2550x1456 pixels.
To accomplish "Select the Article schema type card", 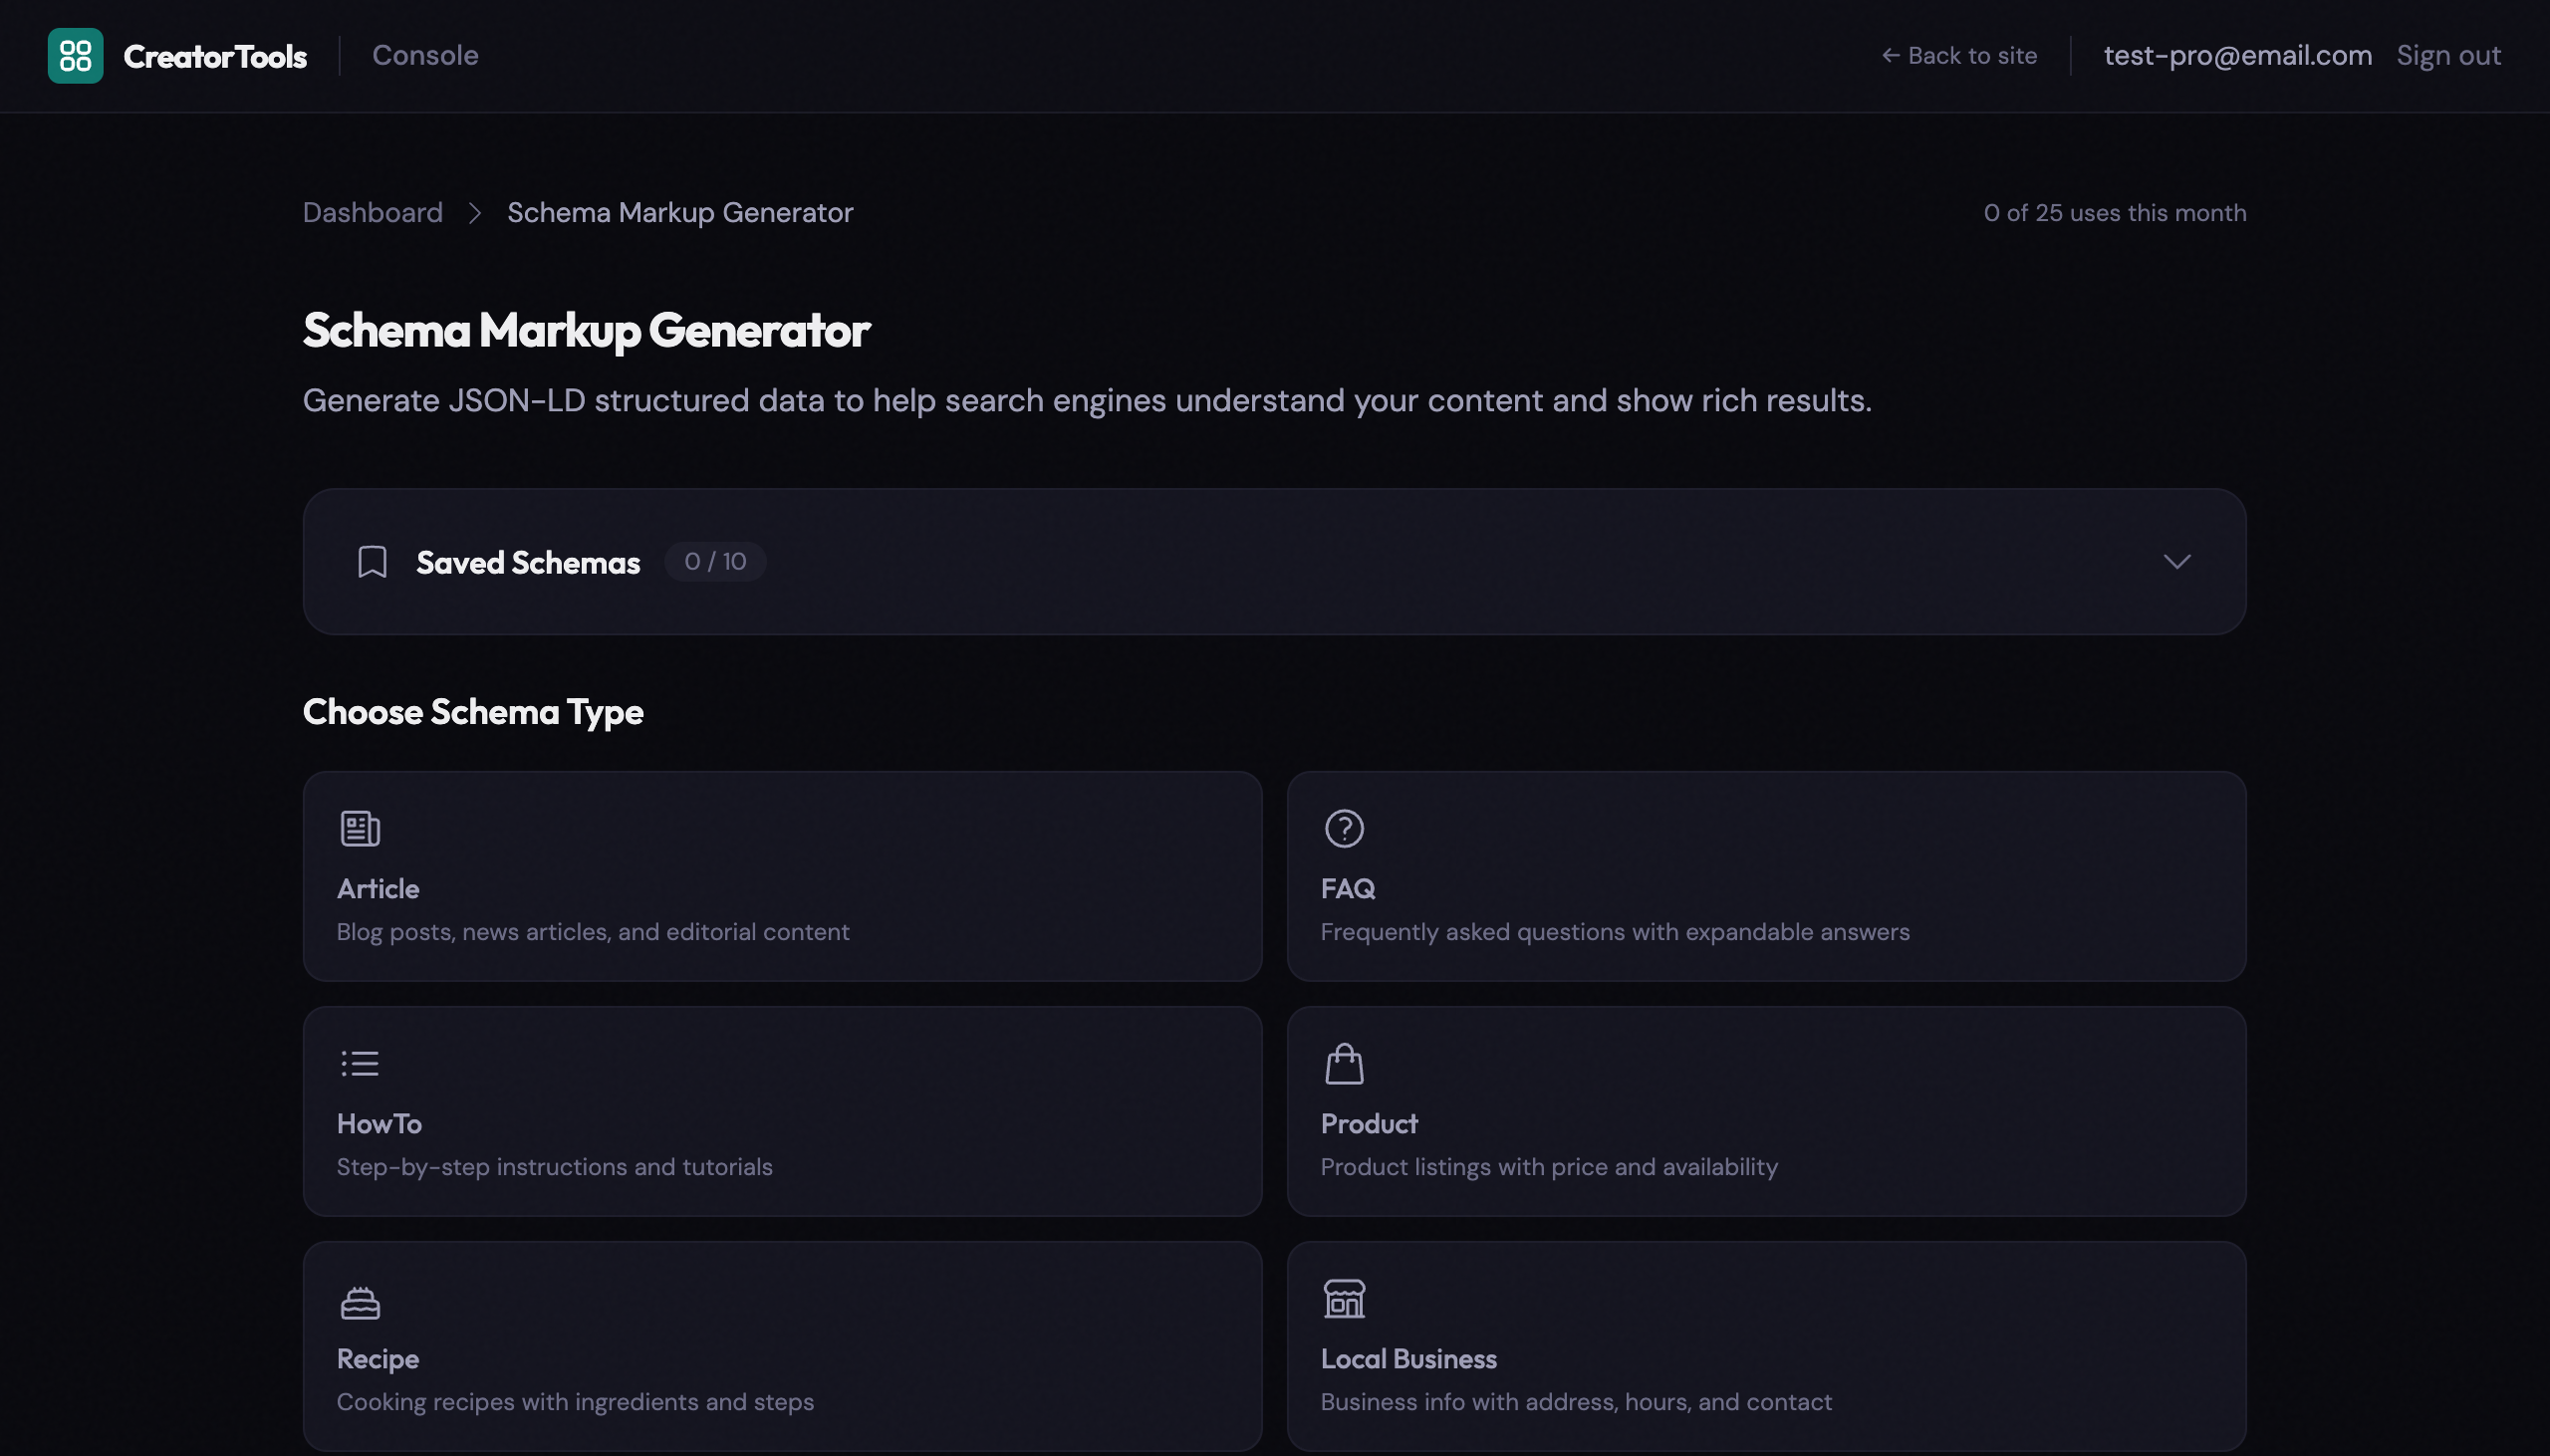I will pyautogui.click(x=782, y=875).
